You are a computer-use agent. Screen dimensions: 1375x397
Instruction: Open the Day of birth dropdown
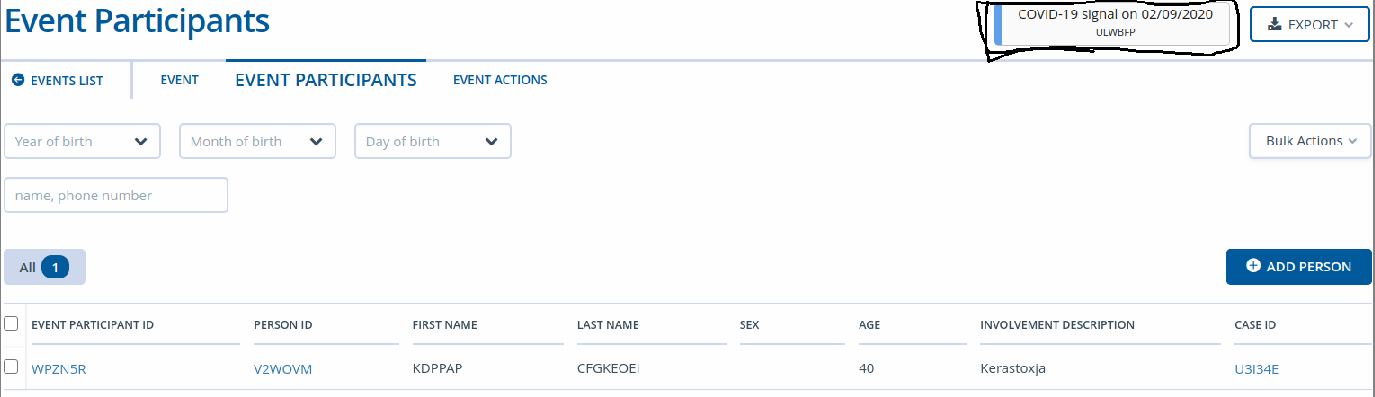coord(433,141)
